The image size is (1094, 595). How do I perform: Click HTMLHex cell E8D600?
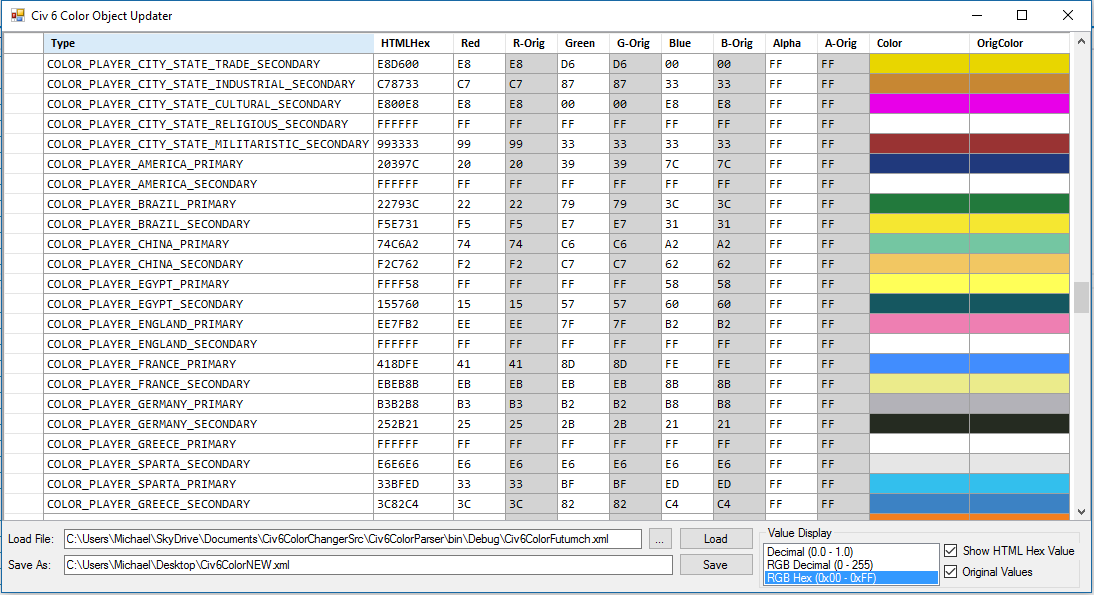[x=413, y=63]
